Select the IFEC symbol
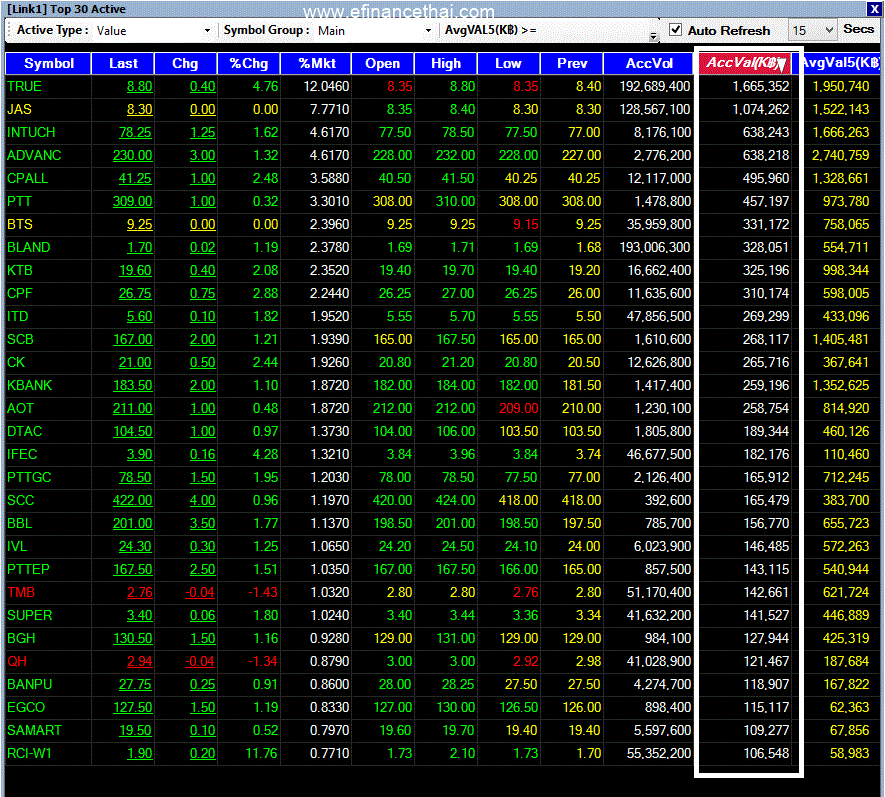Viewport: 885px width, 797px height. point(22,454)
